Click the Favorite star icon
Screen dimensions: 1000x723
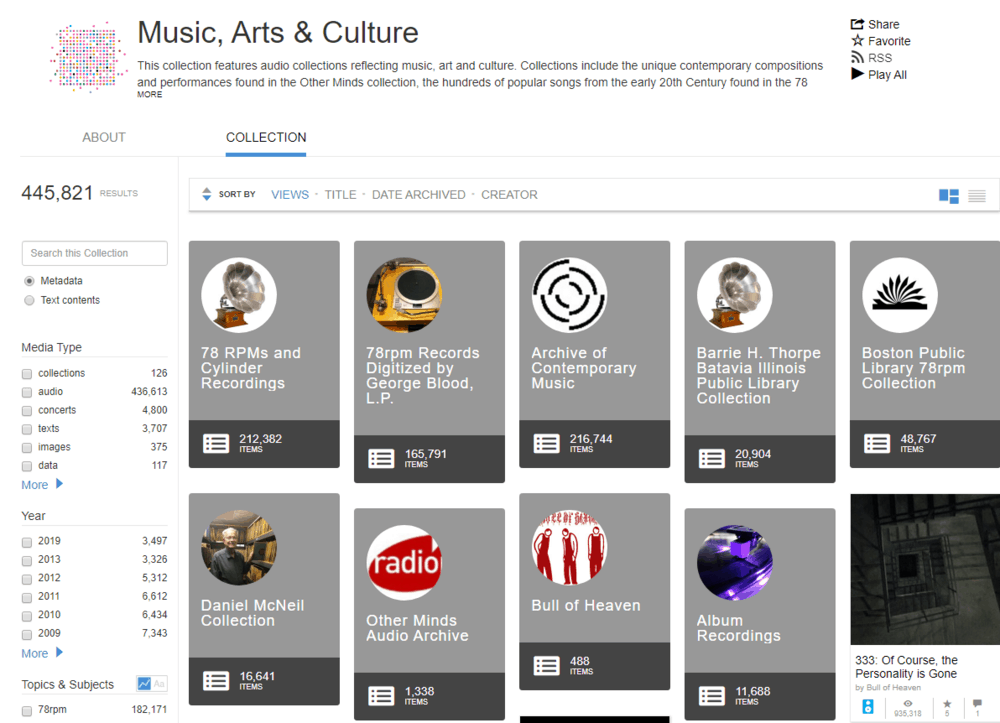coord(857,41)
